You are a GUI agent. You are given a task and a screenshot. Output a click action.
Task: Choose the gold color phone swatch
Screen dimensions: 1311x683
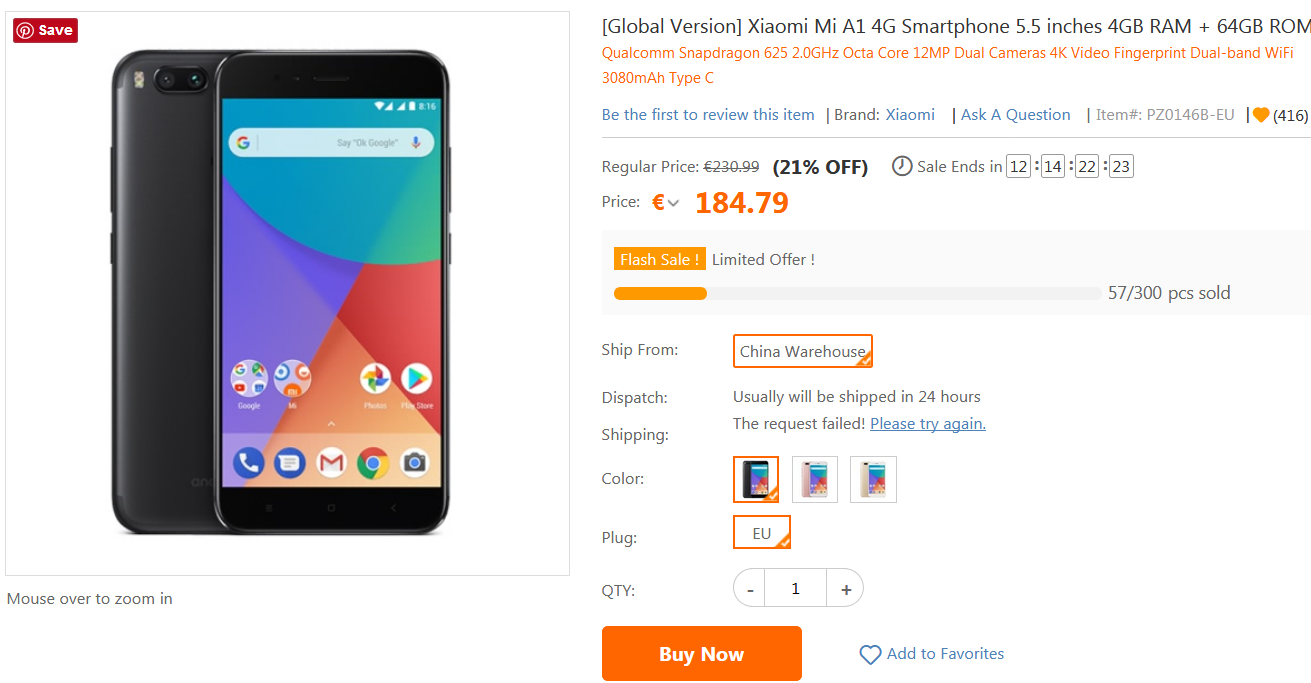pyautogui.click(x=873, y=479)
